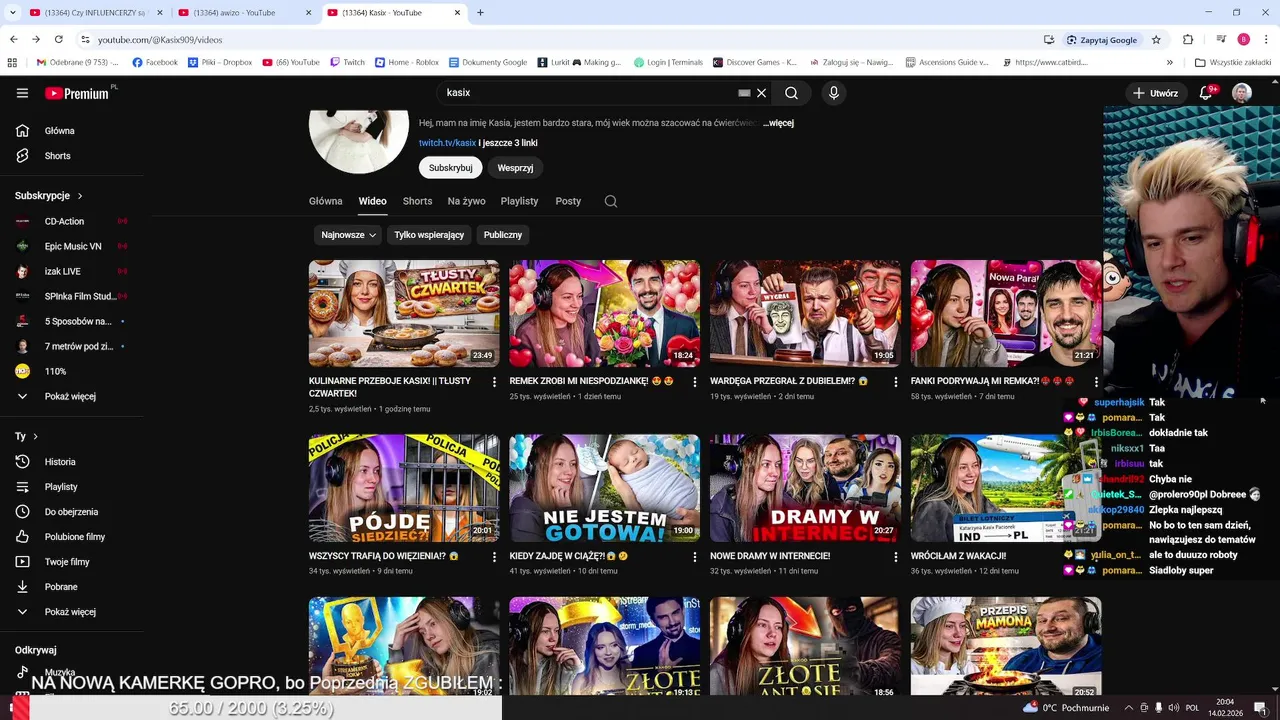Click inside the YouTube search field
The height and width of the screenshot is (720, 1280).
590,93
